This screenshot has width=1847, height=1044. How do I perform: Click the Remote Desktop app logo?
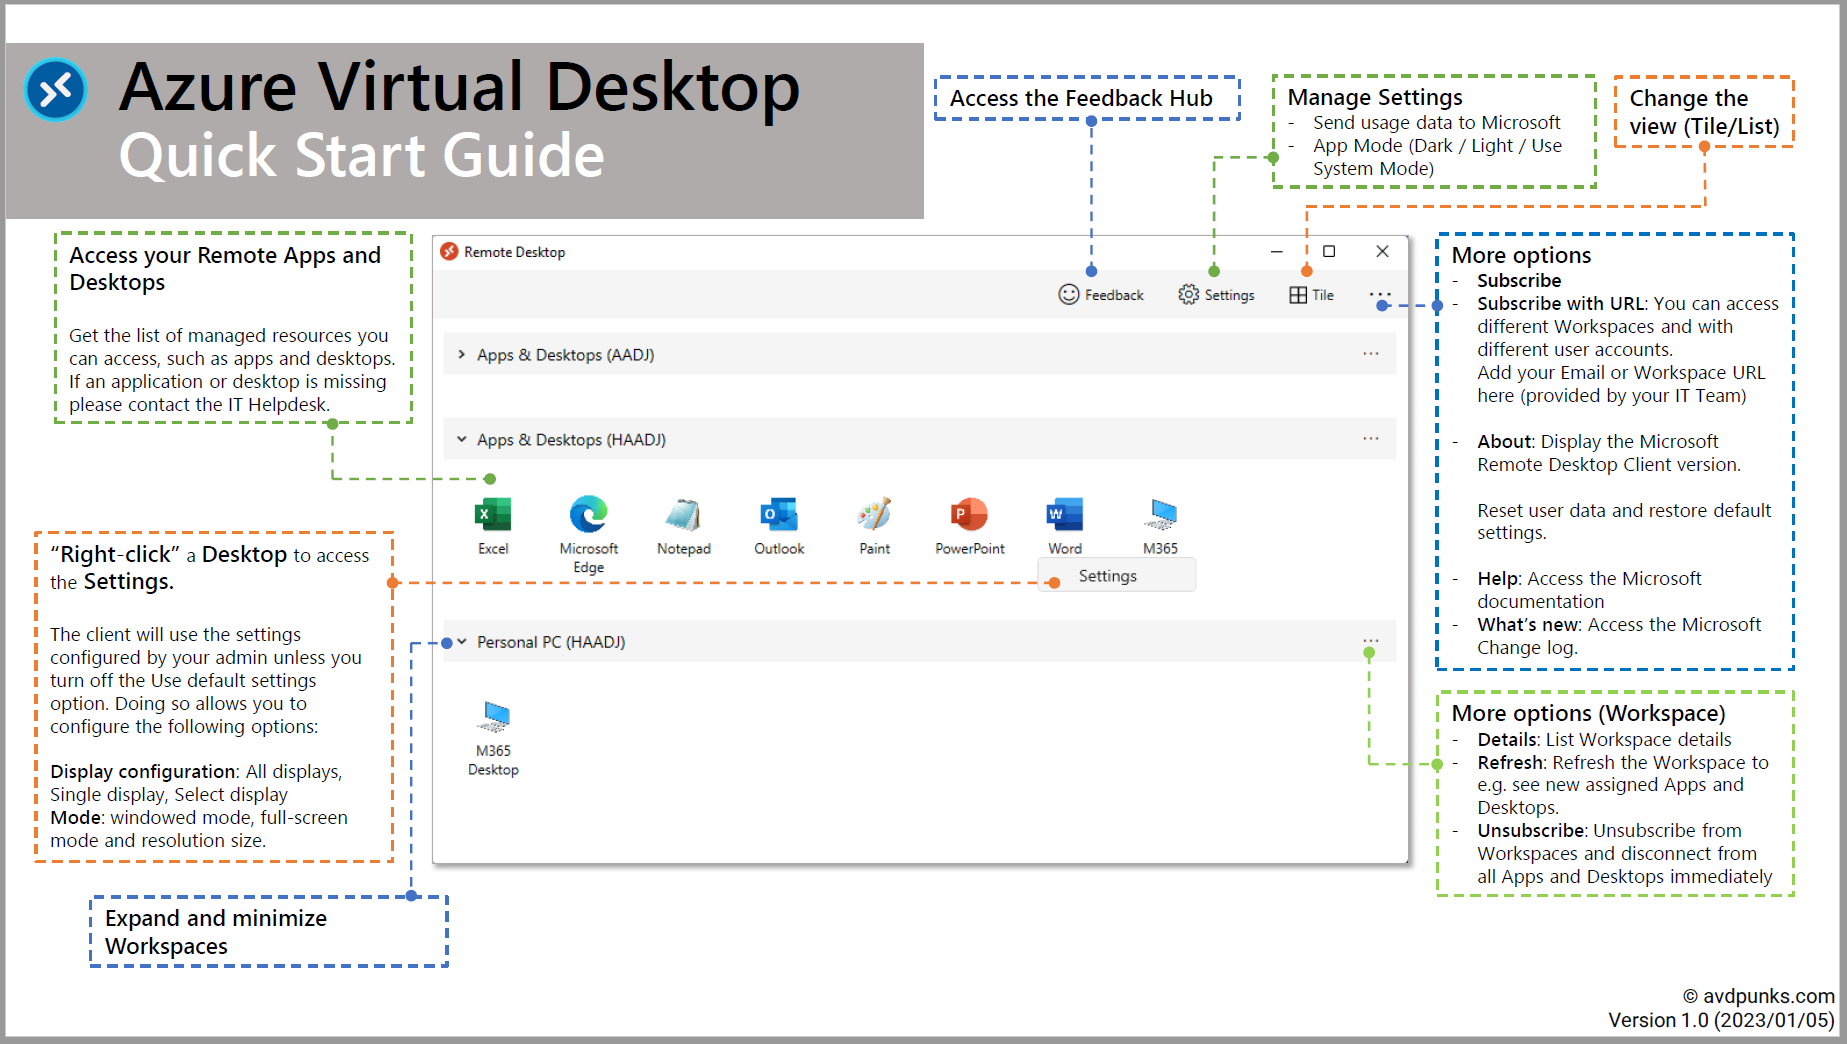449,251
